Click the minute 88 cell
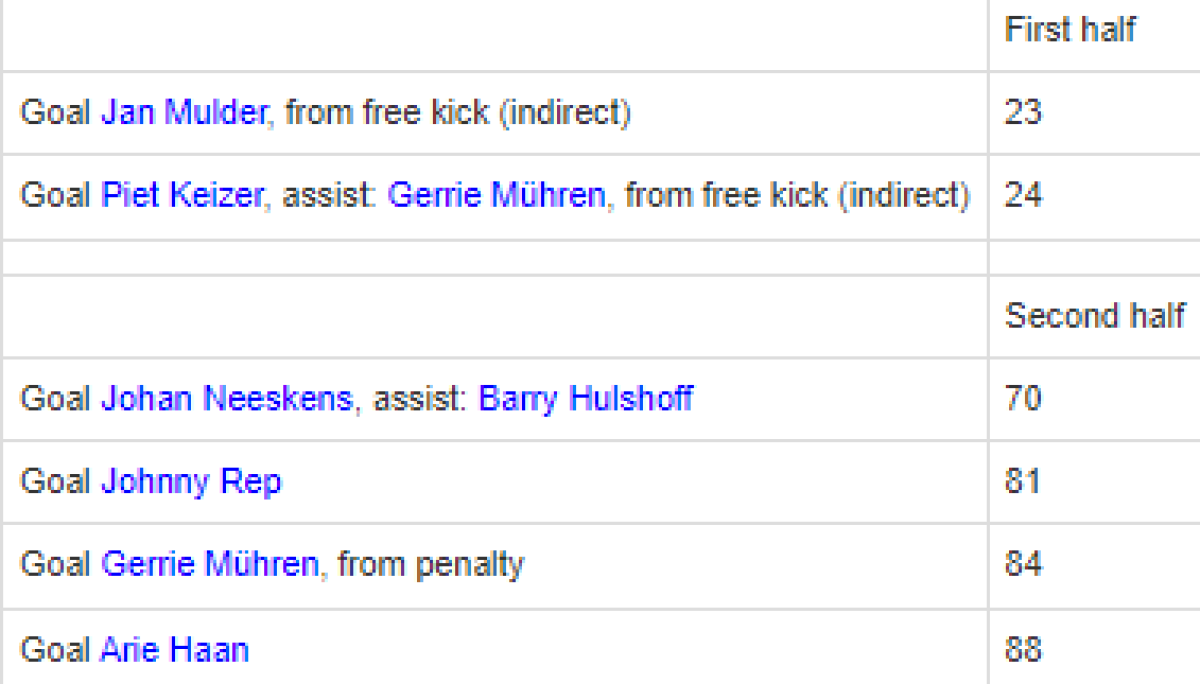 point(1023,651)
